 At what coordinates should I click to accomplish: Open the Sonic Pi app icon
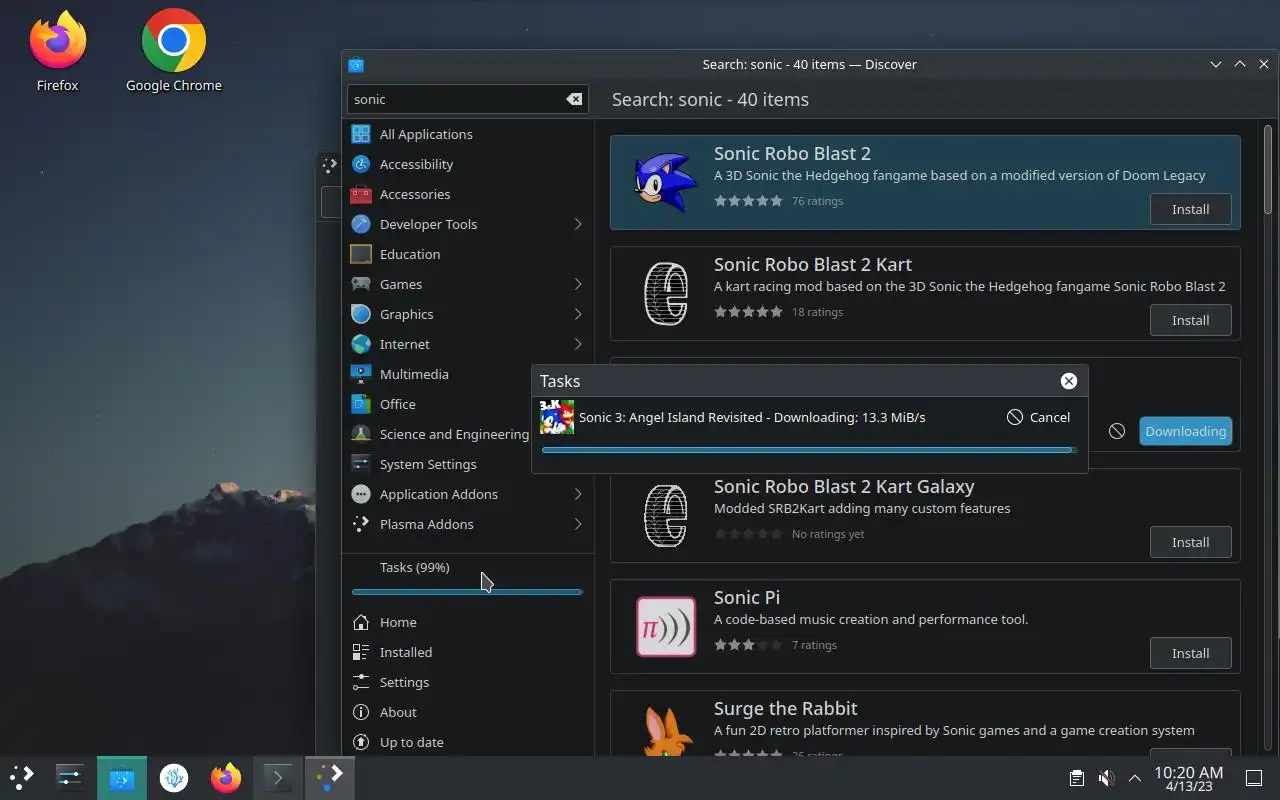point(666,626)
